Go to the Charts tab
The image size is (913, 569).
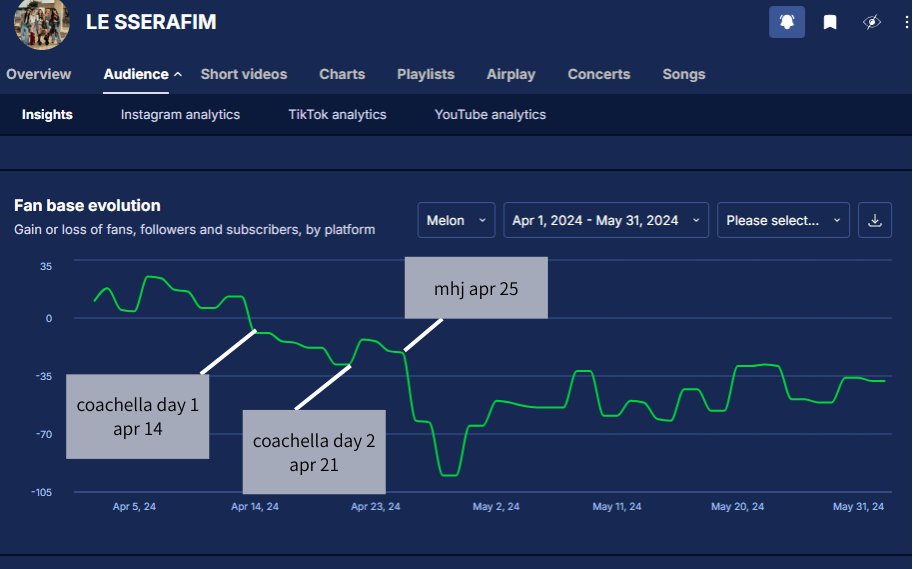pos(342,74)
